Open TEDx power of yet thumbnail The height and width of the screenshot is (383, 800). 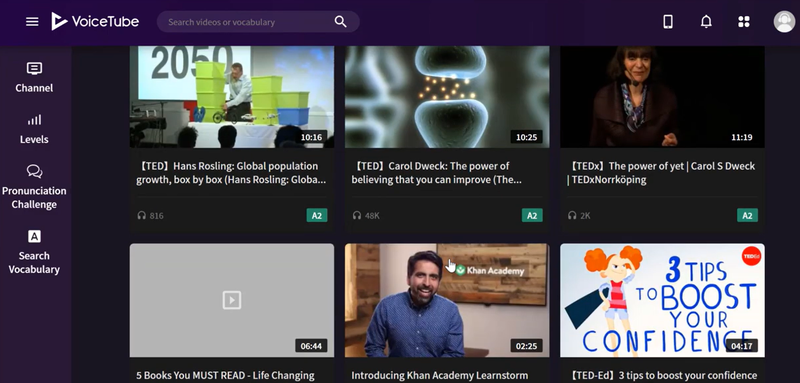click(x=662, y=97)
